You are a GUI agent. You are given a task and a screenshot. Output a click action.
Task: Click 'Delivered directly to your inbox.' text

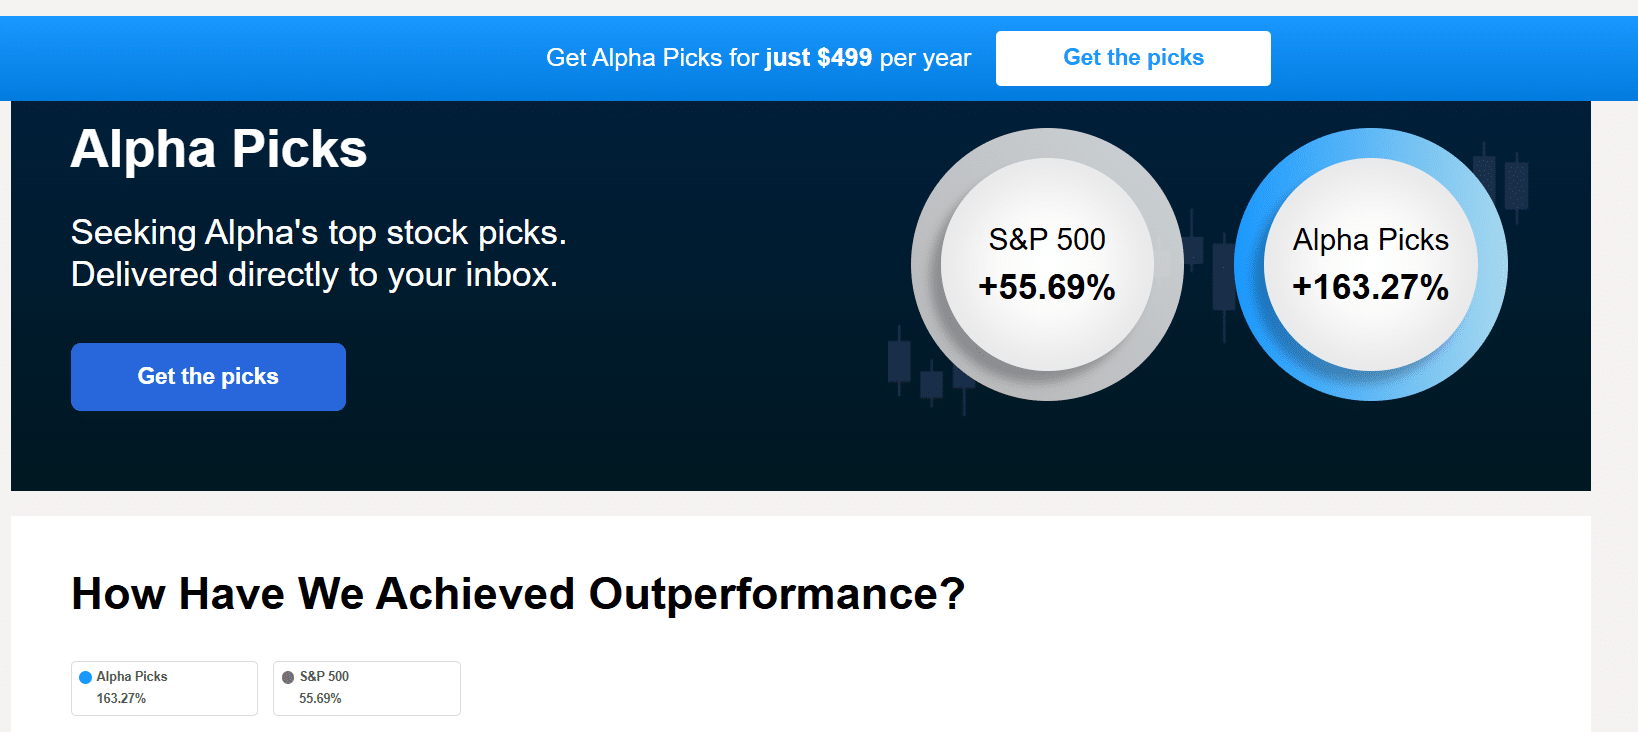pos(314,275)
